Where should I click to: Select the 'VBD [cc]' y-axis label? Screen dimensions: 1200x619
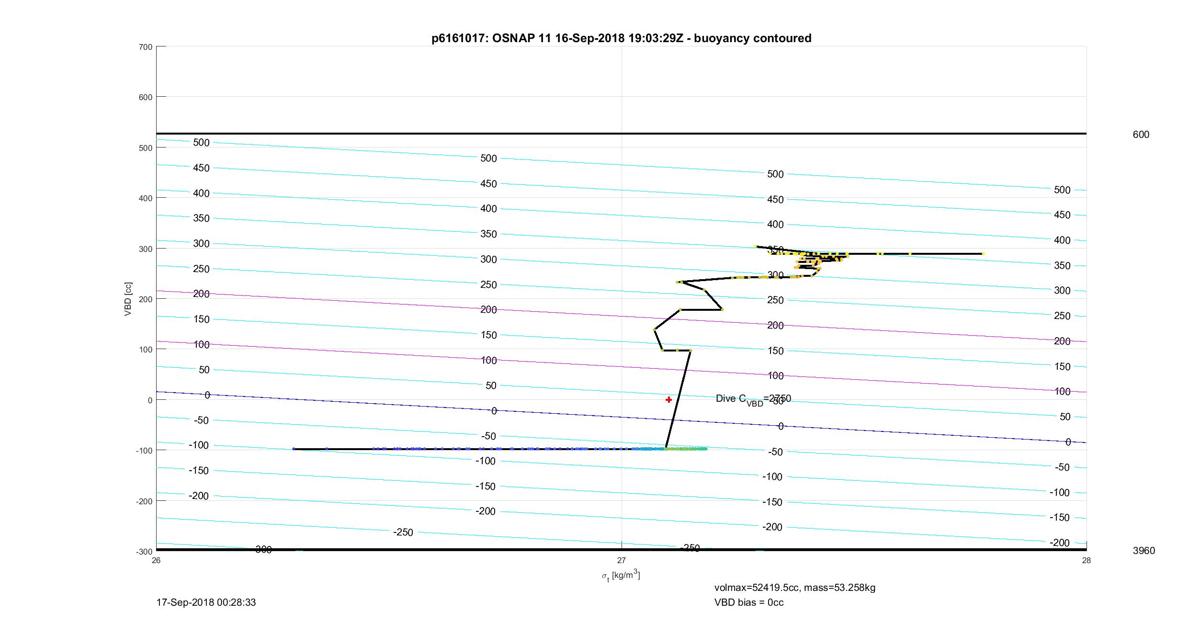coord(129,299)
